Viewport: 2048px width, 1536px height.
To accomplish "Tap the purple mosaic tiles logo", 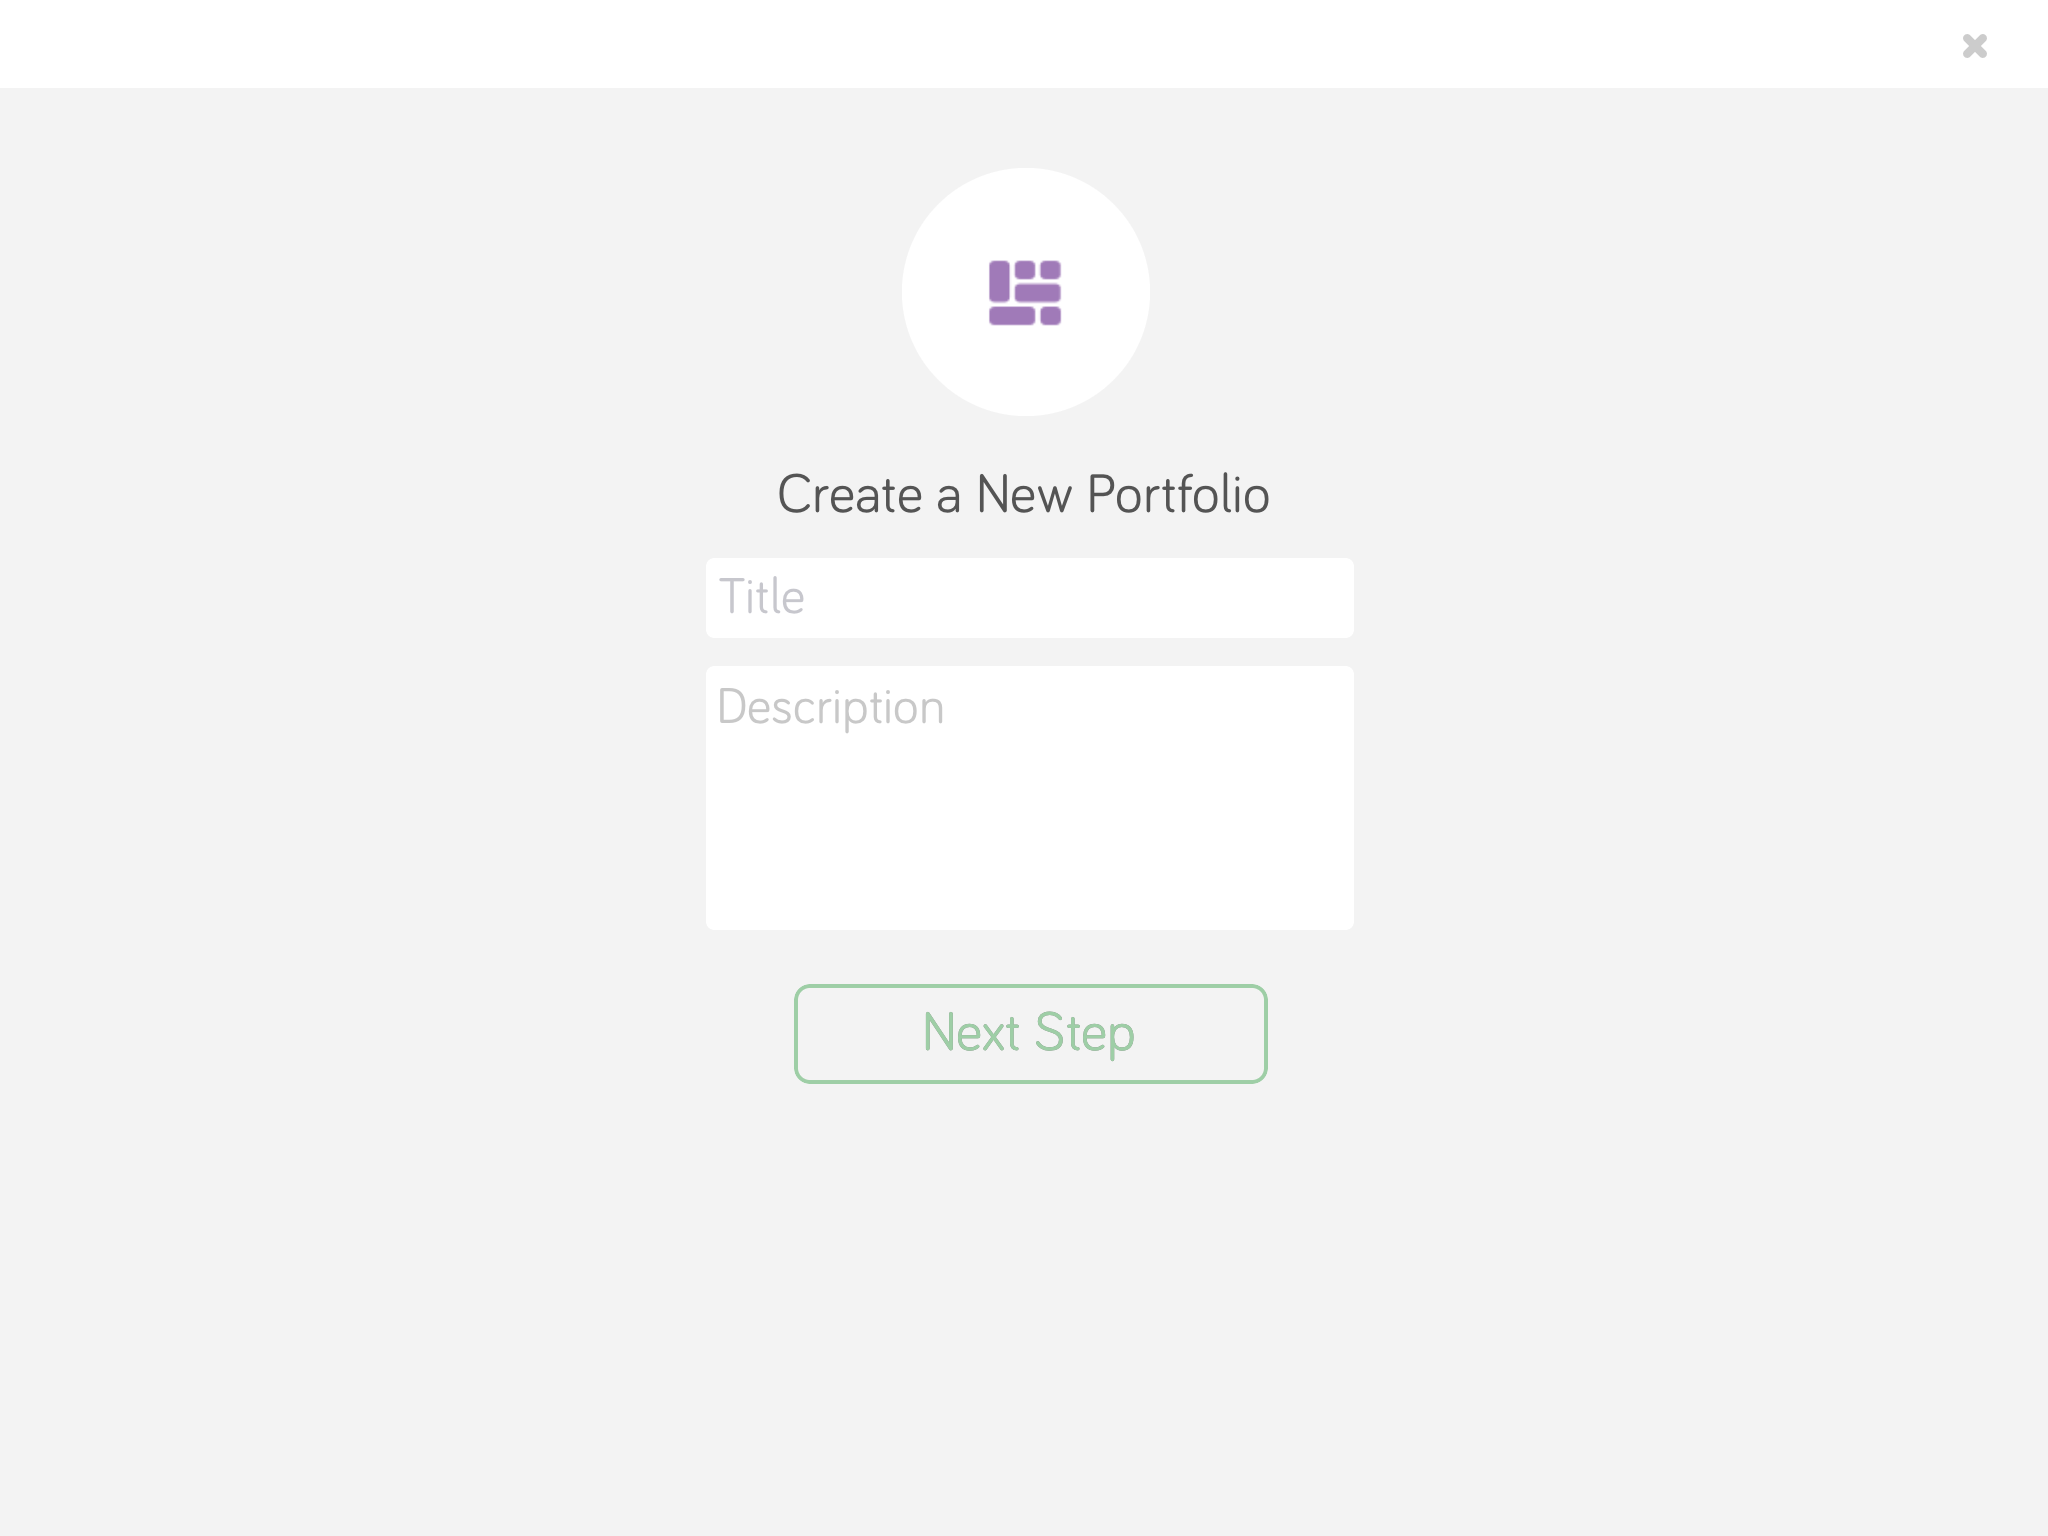I will 1025,293.
